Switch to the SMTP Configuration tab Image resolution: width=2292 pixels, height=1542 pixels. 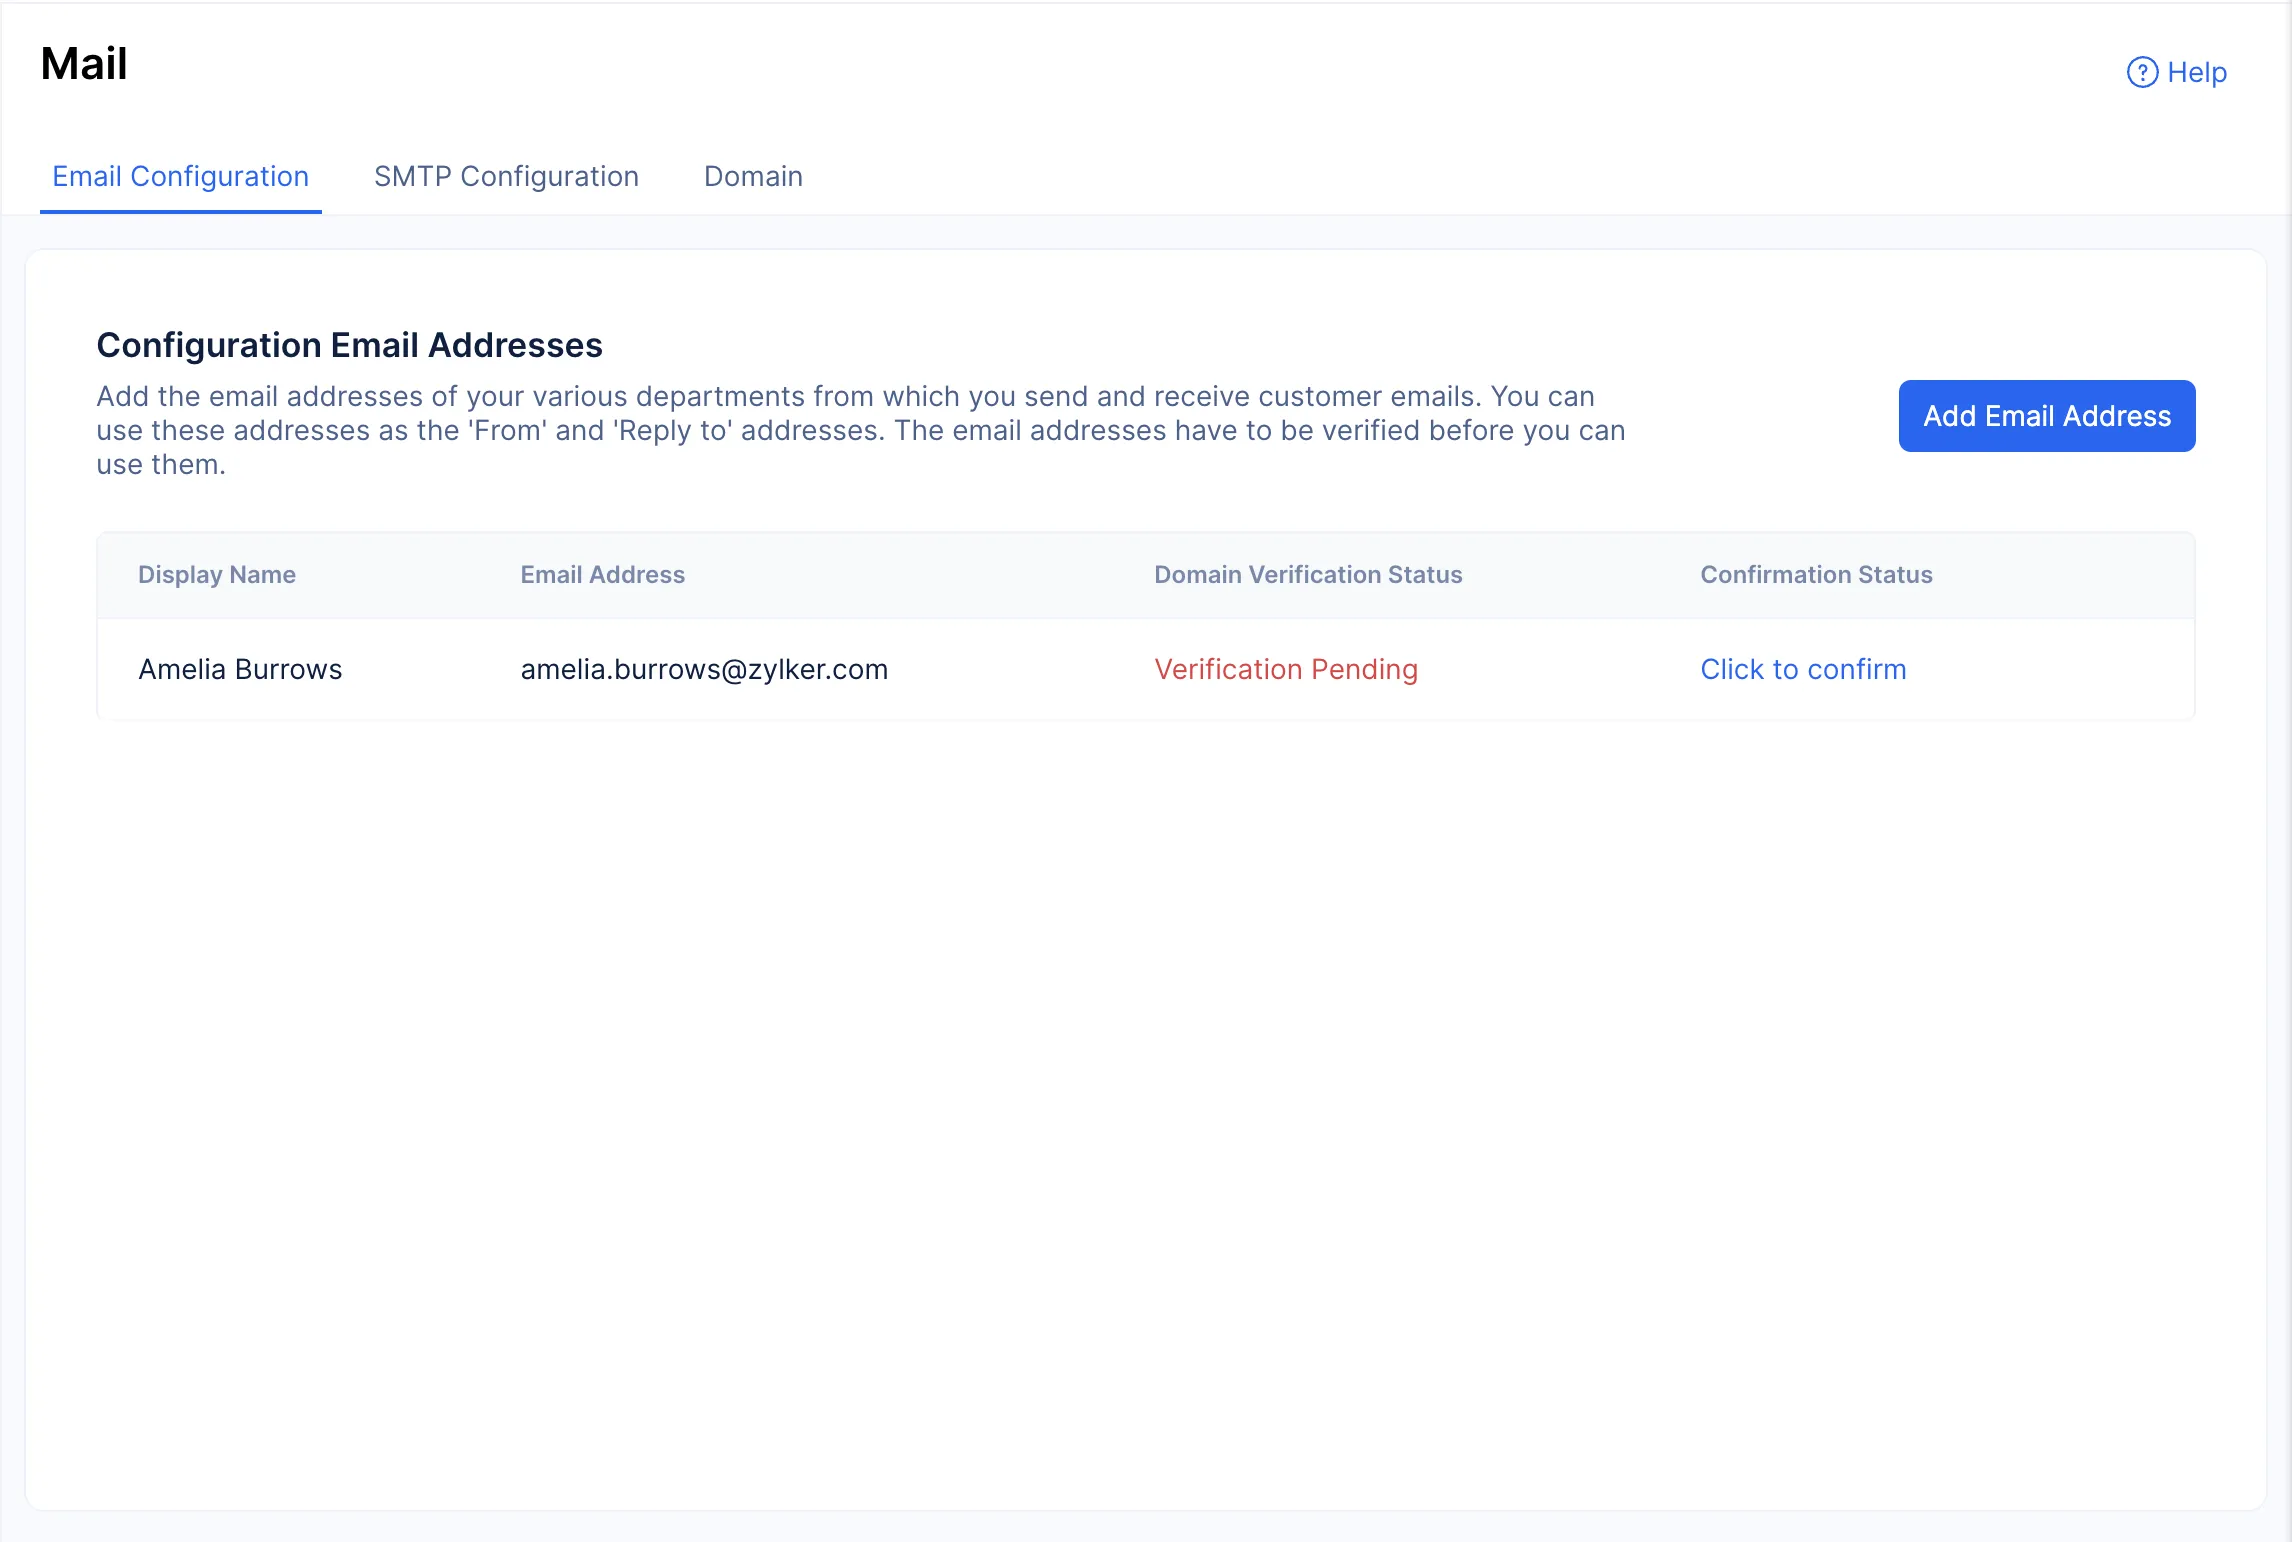coord(506,176)
